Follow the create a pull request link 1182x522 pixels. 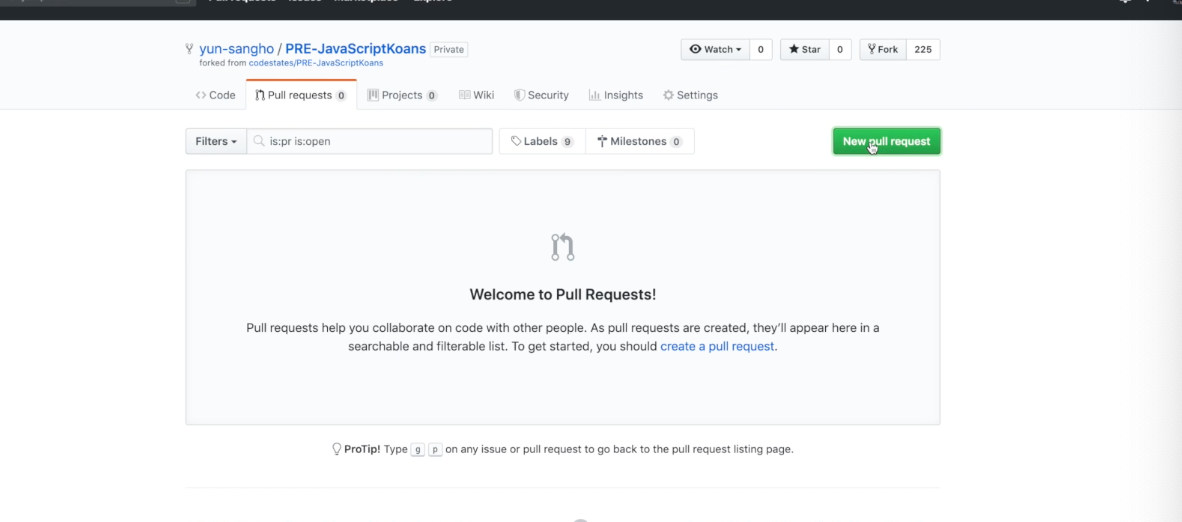[x=717, y=347]
